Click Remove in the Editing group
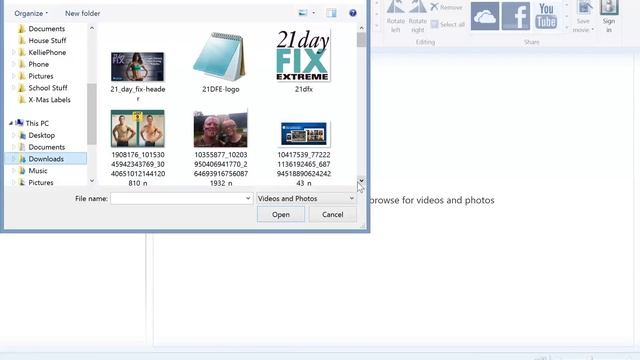Screen dimensions: 640x360 [x=447, y=7]
